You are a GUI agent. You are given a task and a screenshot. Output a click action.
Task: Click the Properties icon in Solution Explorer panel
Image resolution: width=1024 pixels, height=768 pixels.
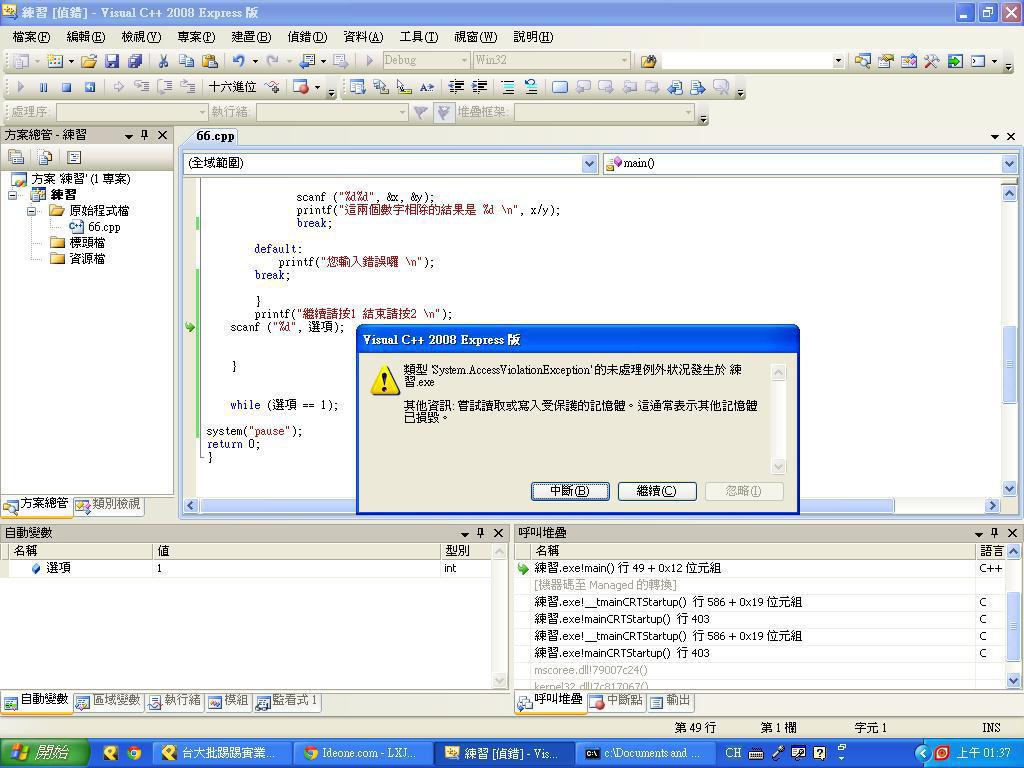16,157
